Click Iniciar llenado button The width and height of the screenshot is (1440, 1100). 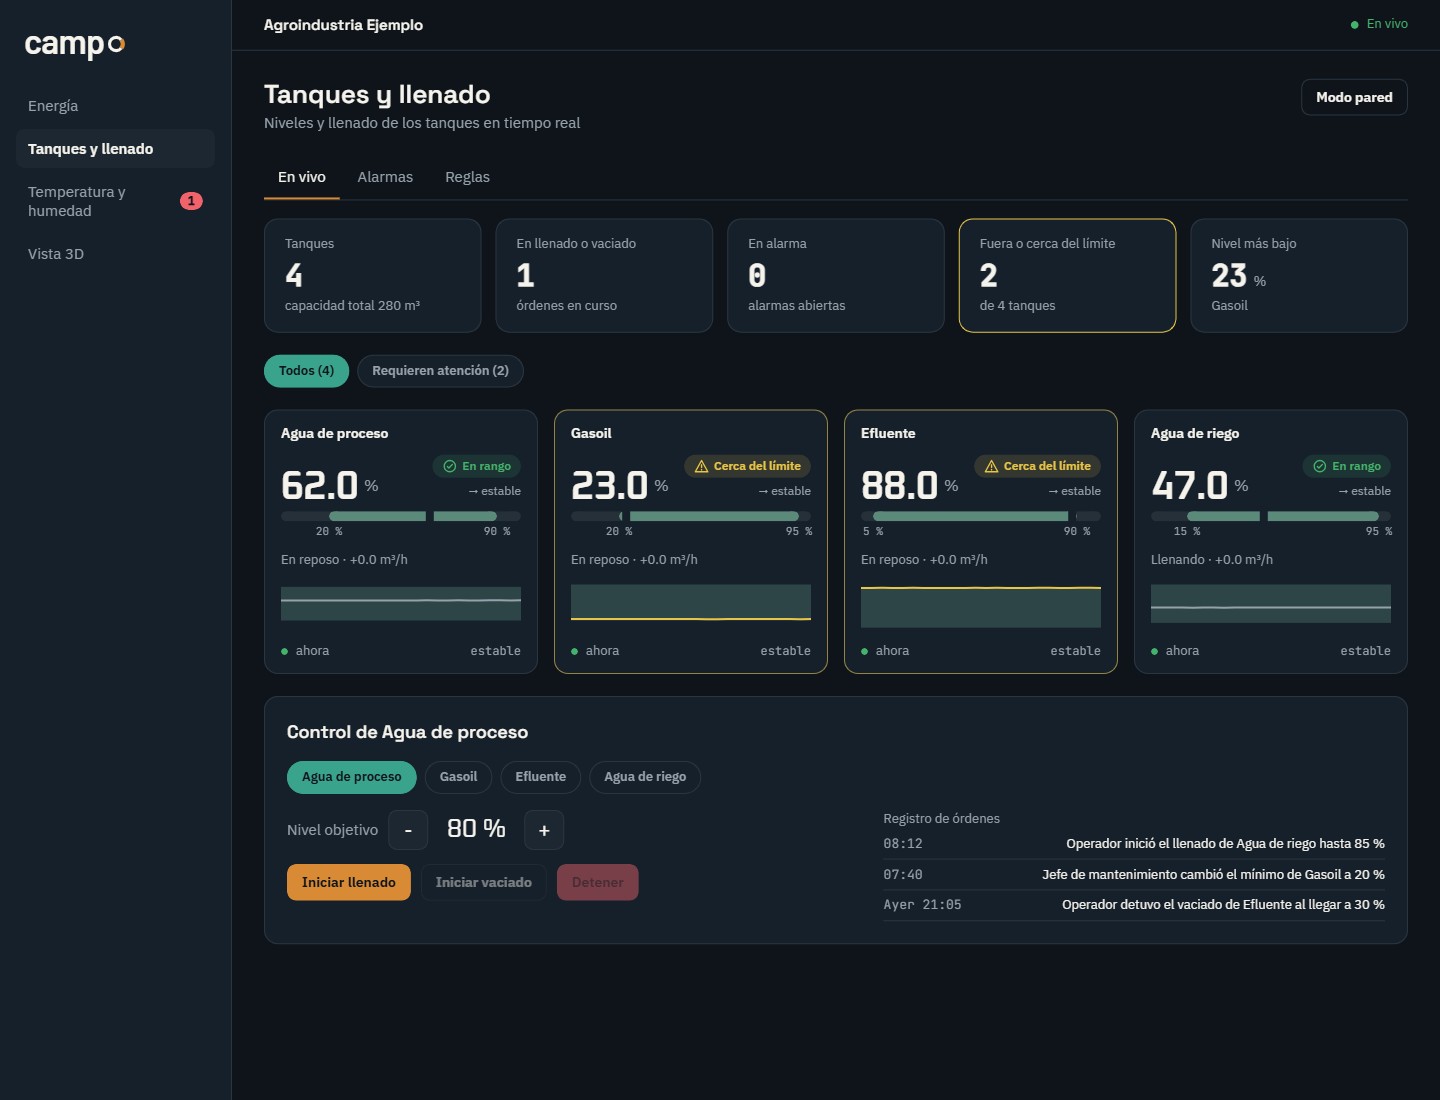[349, 882]
